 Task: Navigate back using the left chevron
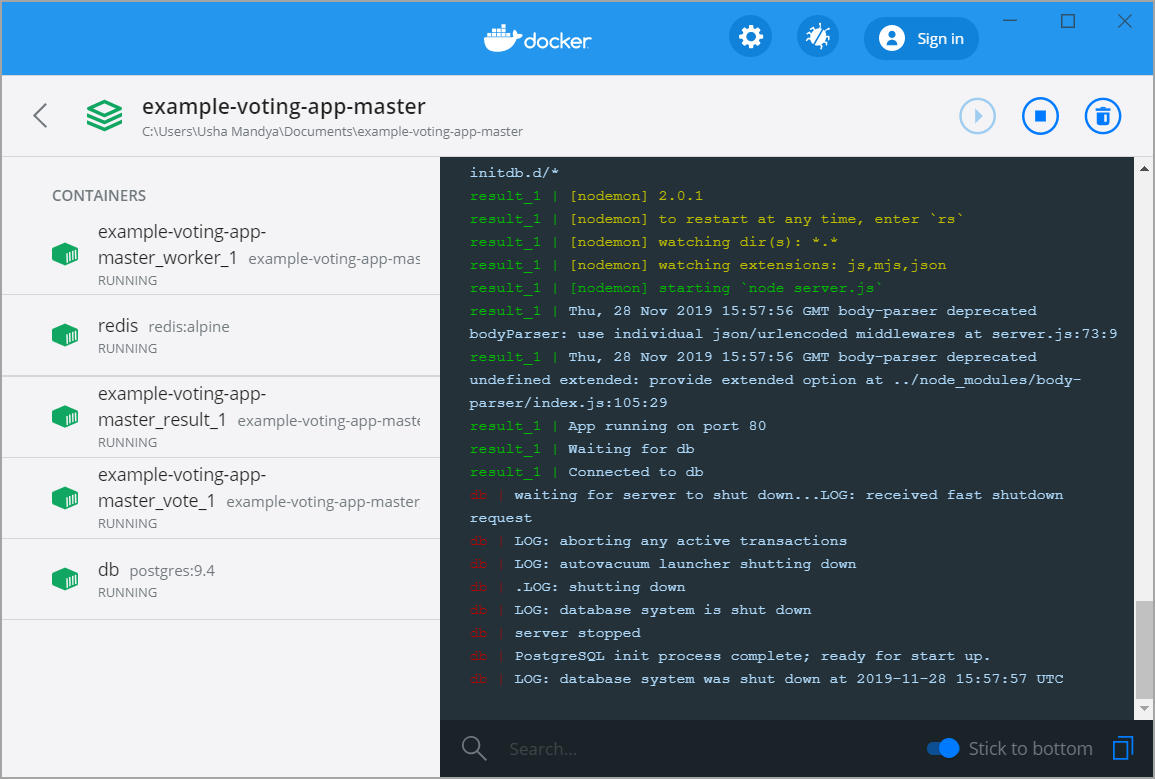[40, 115]
